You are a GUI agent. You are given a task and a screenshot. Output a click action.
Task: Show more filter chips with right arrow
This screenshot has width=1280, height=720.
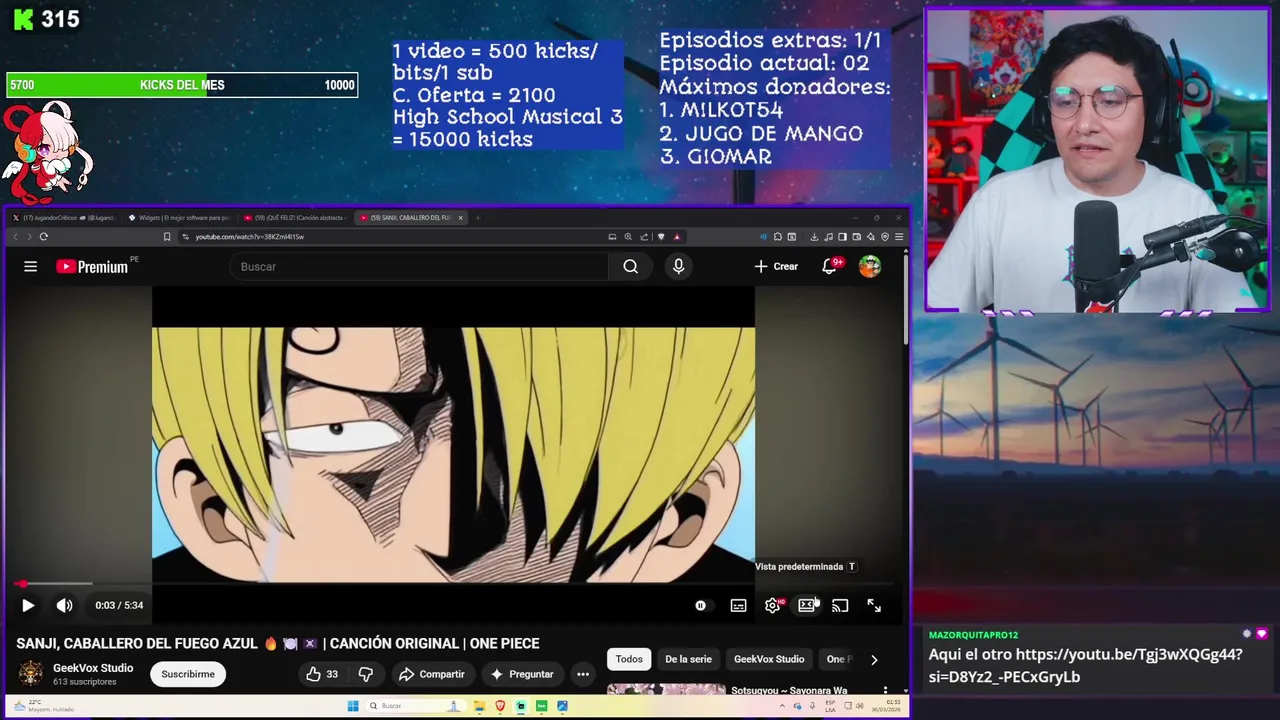pyautogui.click(x=874, y=660)
